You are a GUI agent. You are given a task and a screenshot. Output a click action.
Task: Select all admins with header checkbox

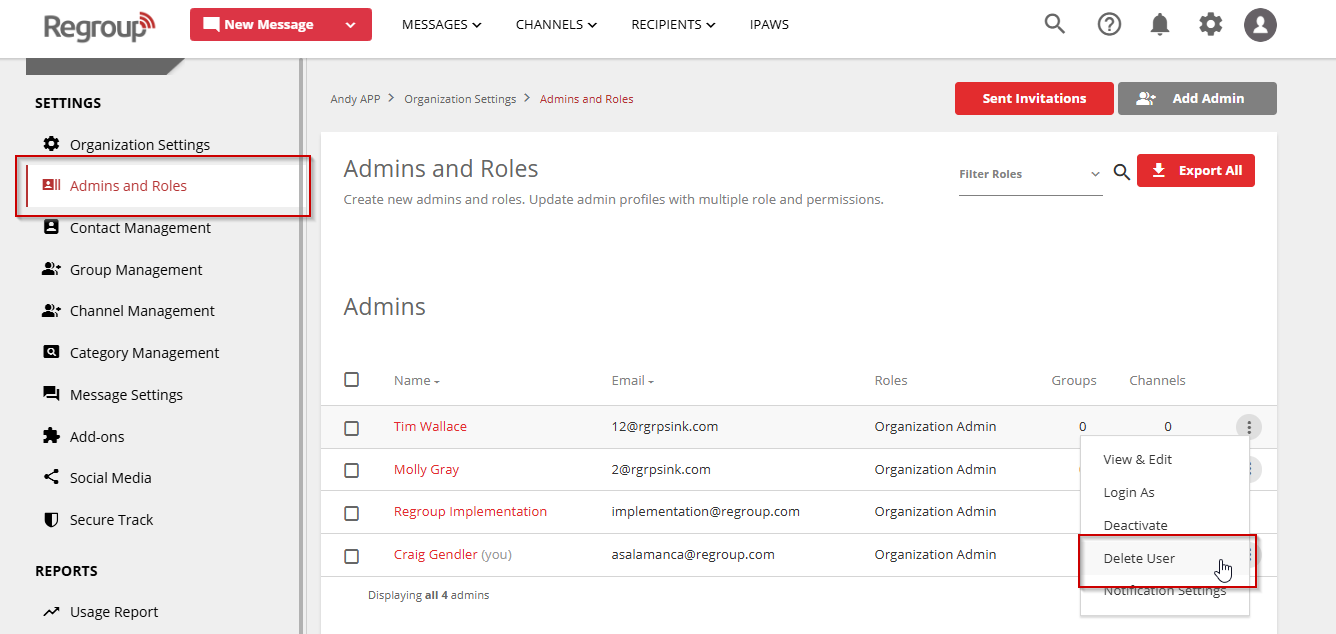(x=351, y=379)
